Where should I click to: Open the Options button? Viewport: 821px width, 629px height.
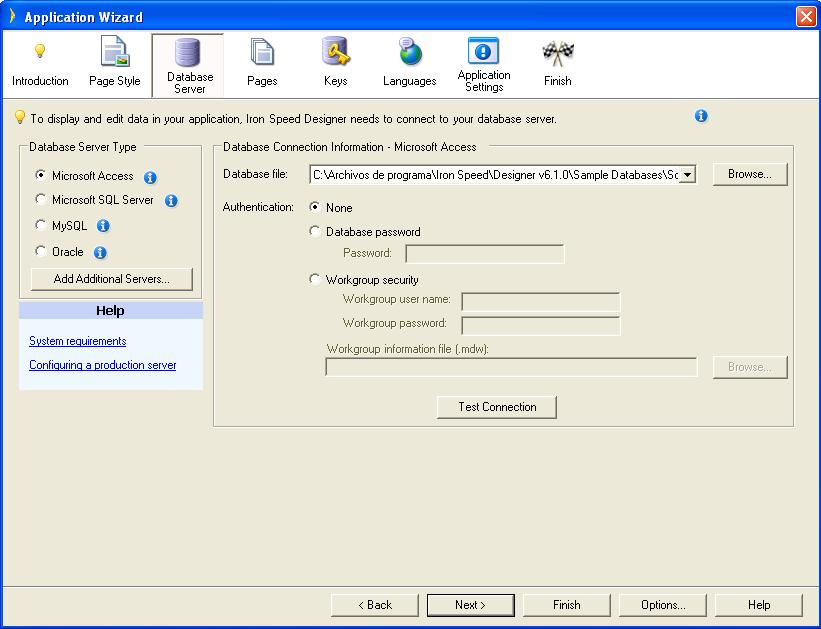(x=663, y=605)
